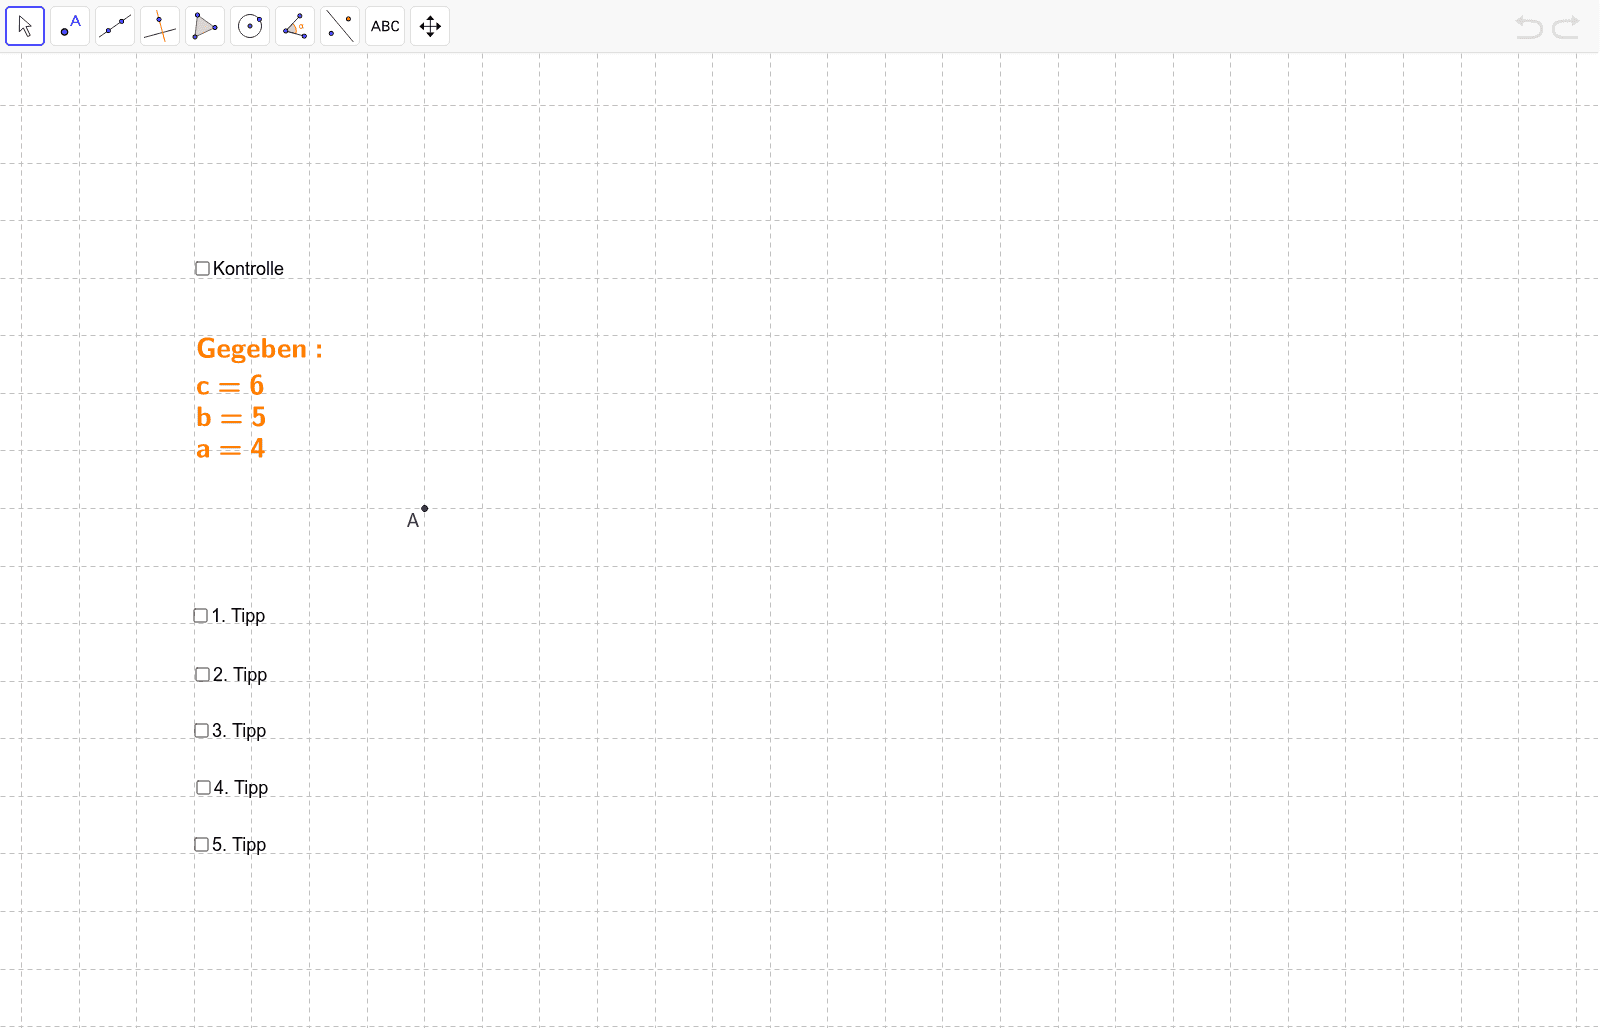This screenshot has width=1600, height=1030.
Task: Select the Line through two points tool
Action: point(115,26)
